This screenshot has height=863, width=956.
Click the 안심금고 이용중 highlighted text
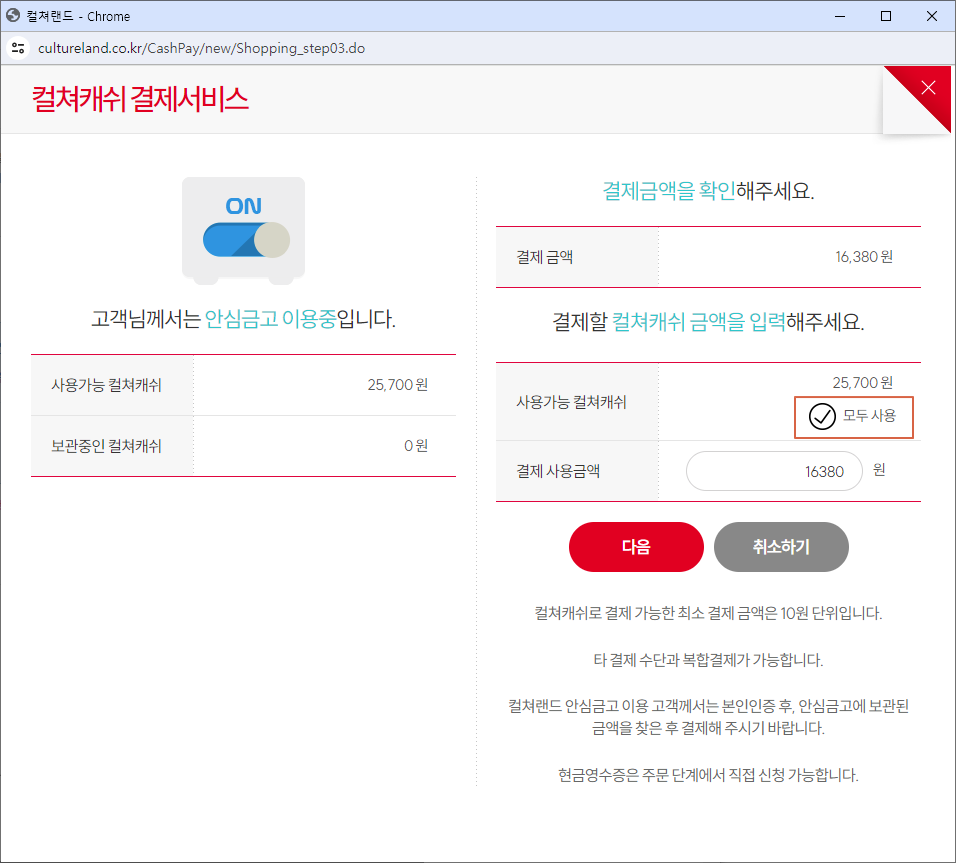tap(270, 318)
